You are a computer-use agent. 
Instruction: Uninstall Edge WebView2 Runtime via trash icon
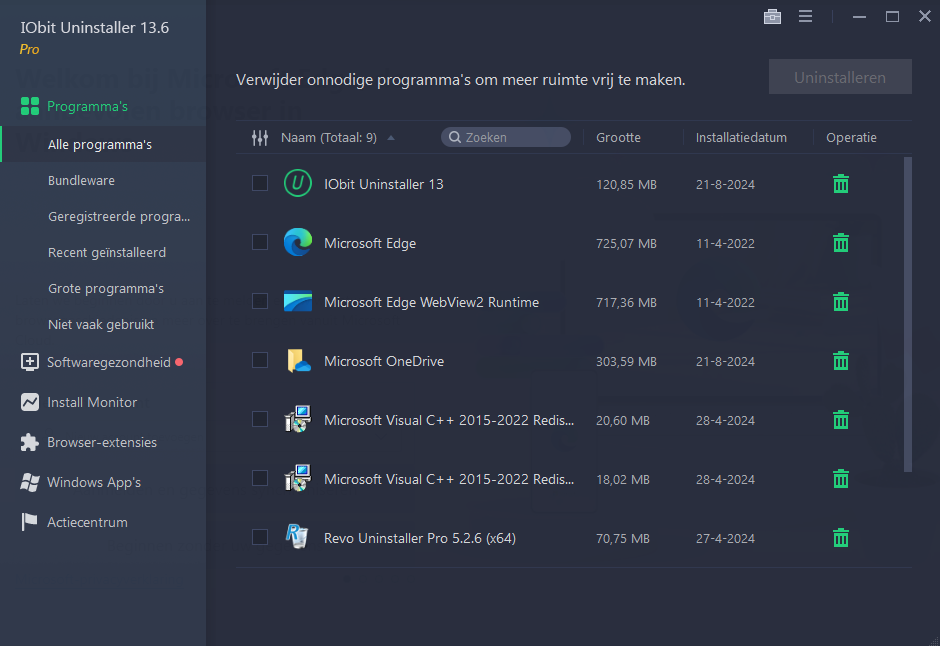tap(840, 302)
